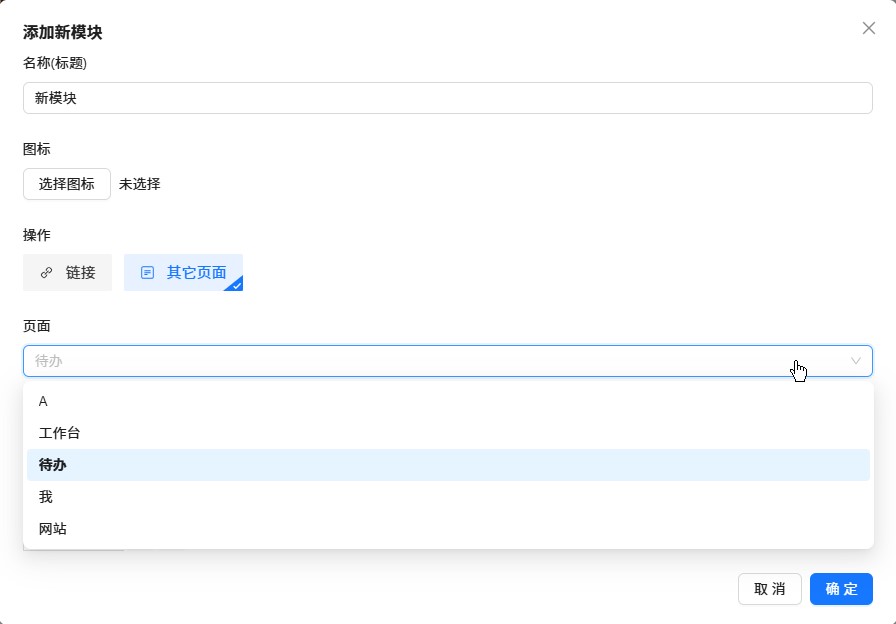
Task: Choose 网站 in the dropdown list
Action: tap(53, 529)
